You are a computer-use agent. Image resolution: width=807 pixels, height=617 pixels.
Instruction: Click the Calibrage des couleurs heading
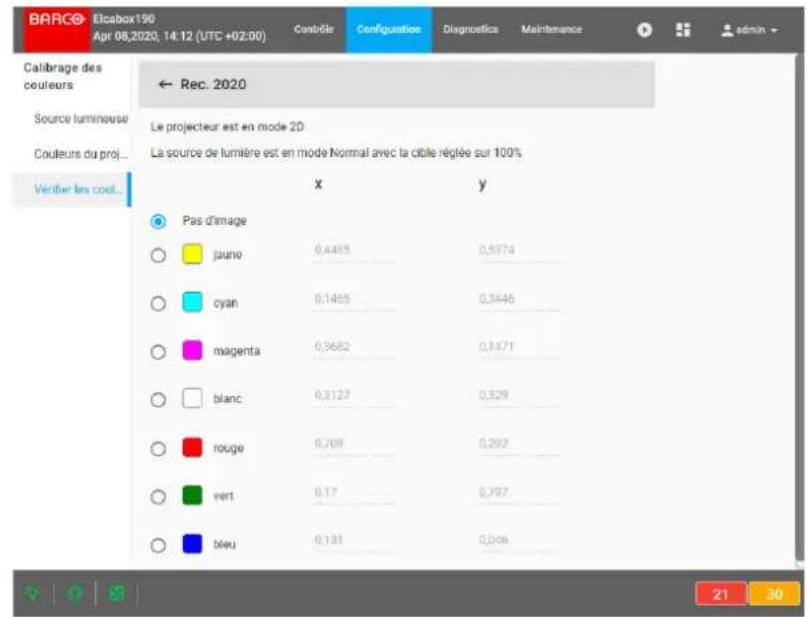(63, 76)
